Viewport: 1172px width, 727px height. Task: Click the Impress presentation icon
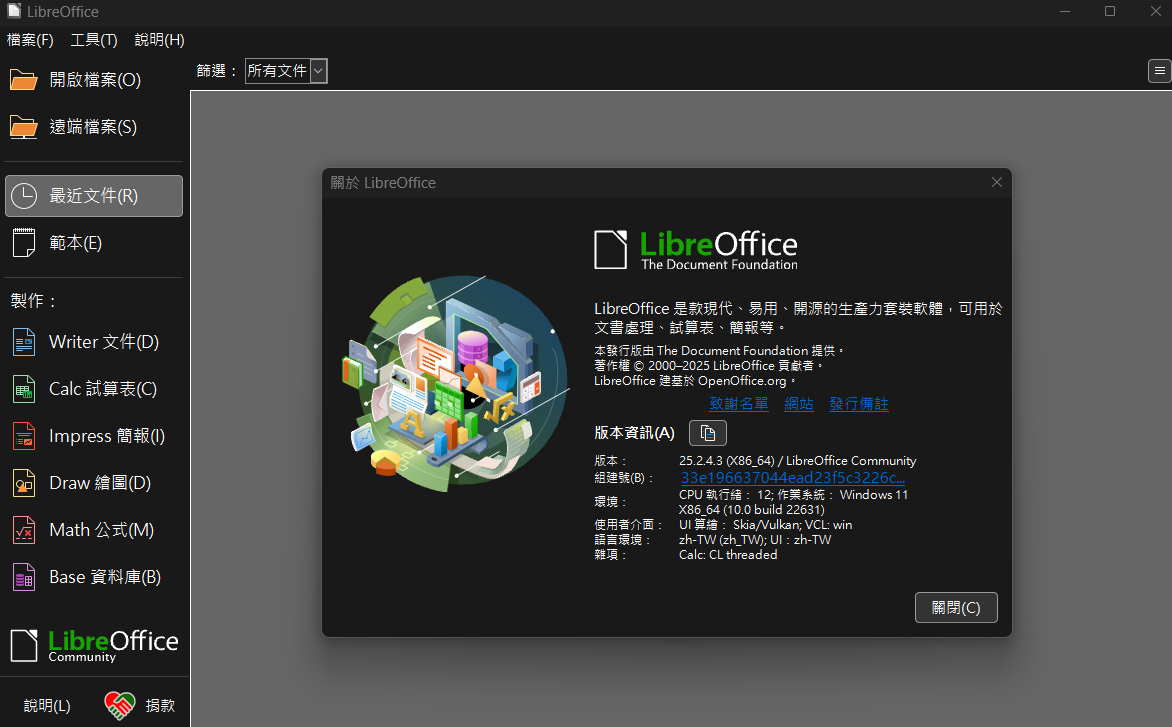coord(24,436)
